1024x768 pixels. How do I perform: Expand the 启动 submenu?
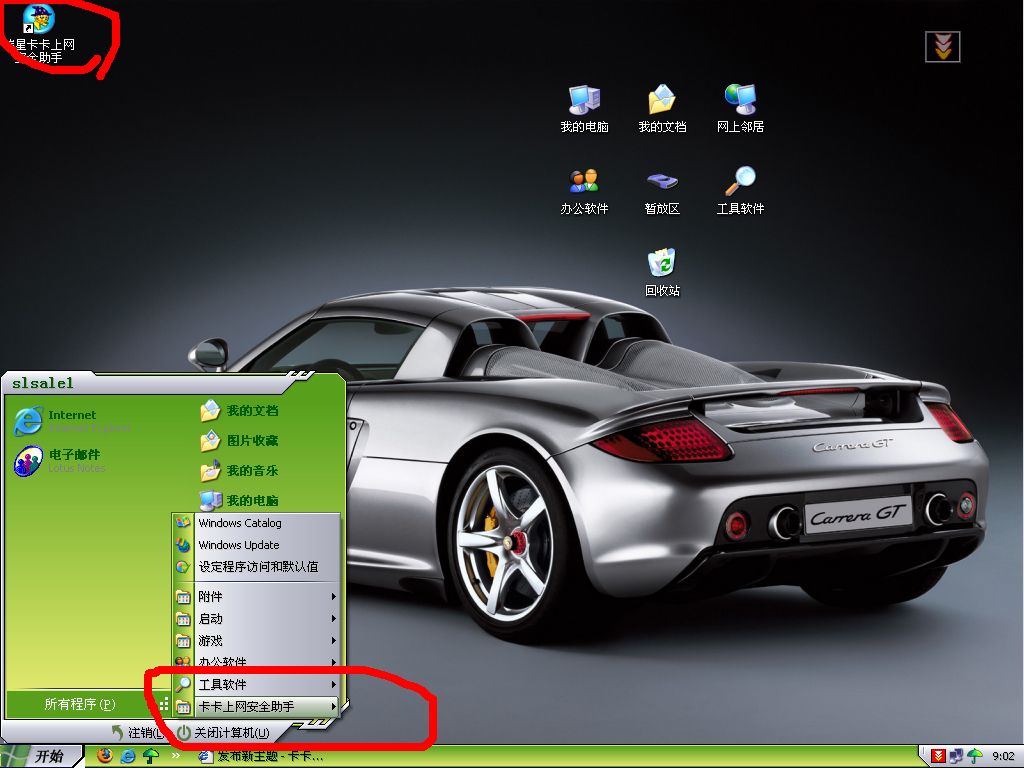pos(256,618)
